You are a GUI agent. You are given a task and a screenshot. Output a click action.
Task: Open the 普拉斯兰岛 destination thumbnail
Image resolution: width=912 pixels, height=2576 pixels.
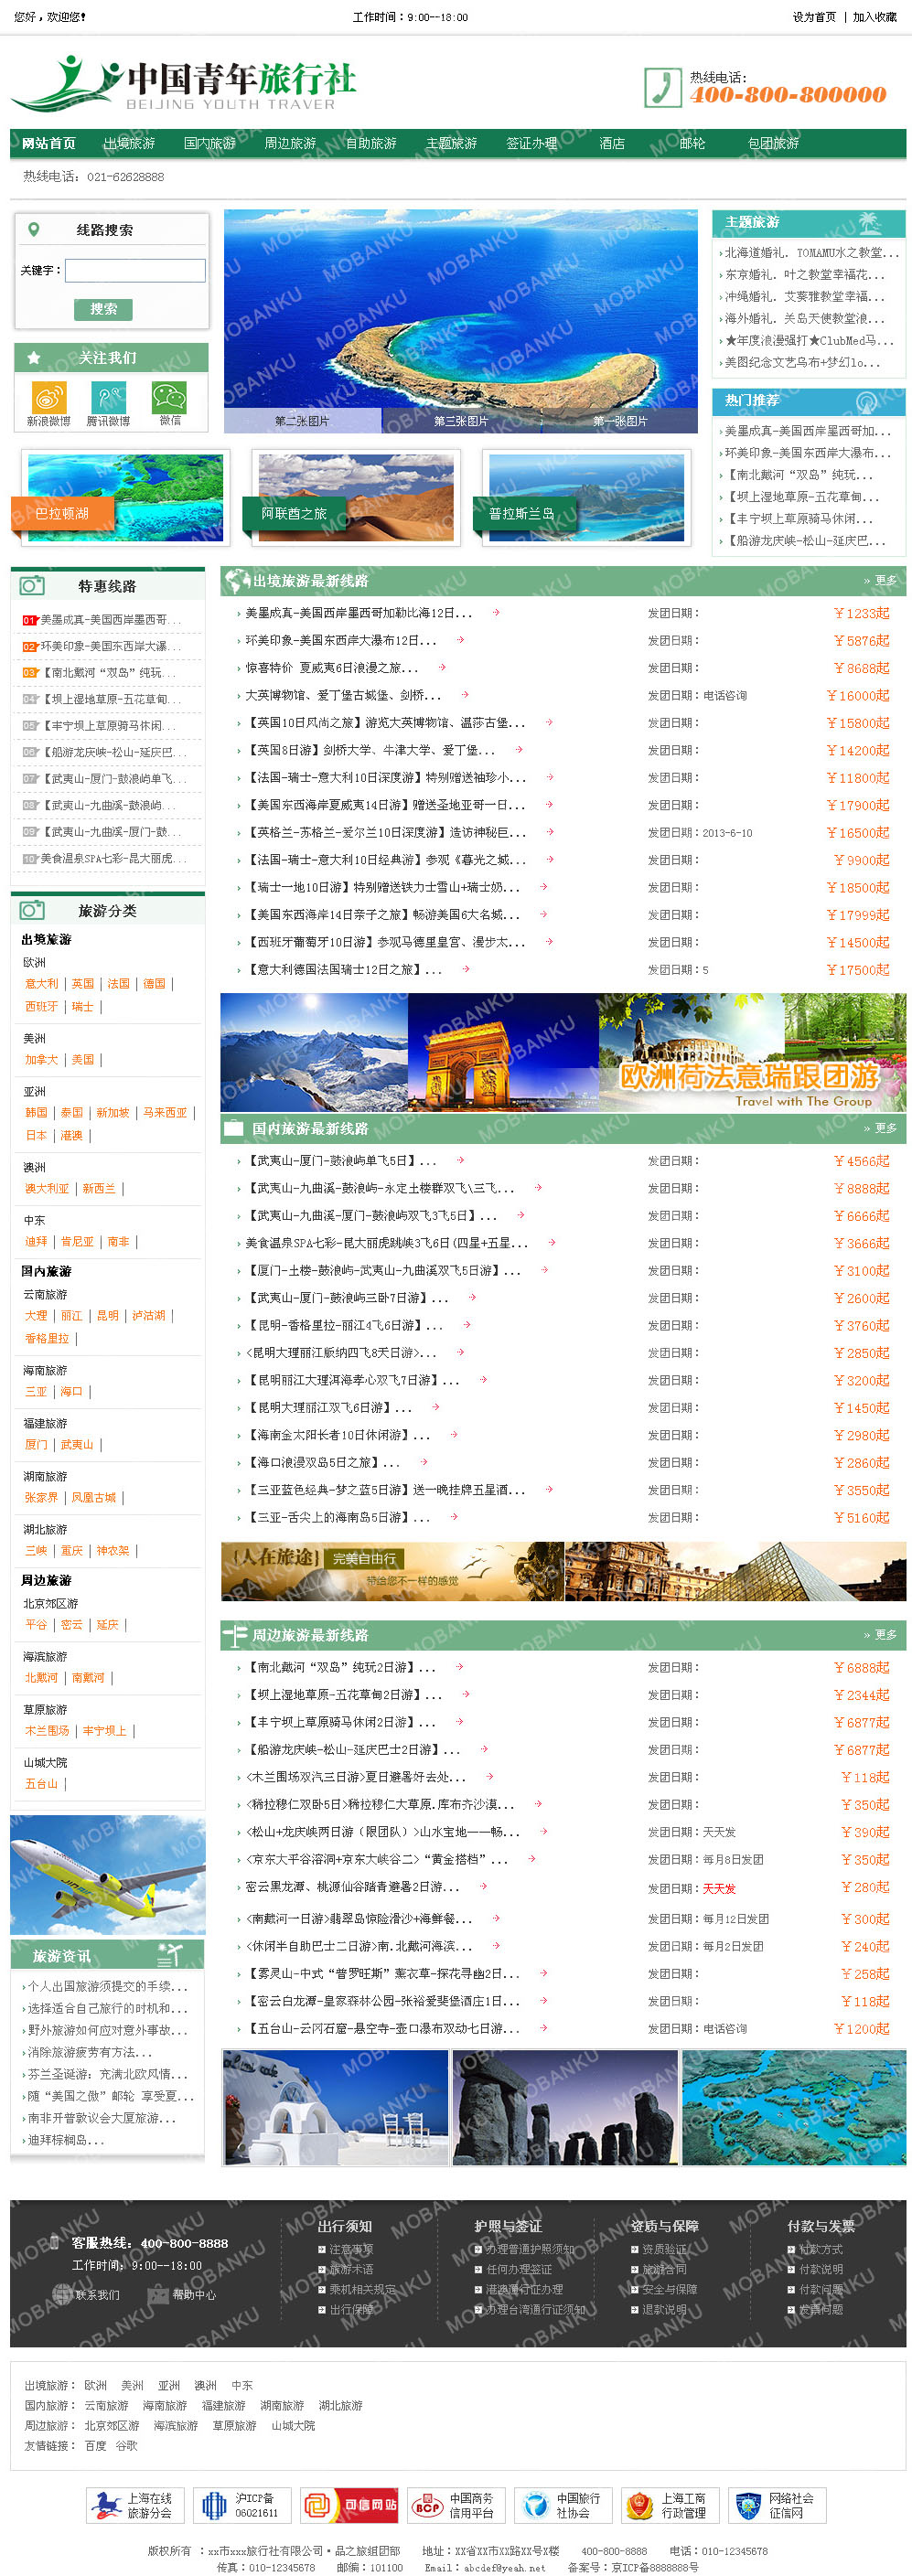click(x=587, y=497)
